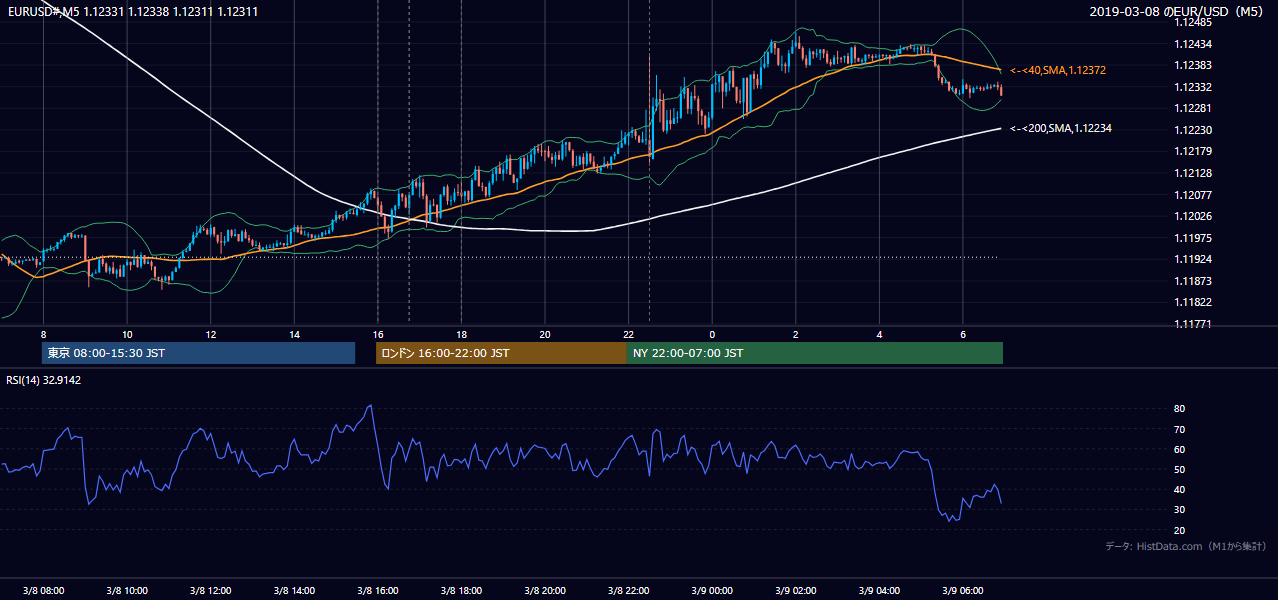This screenshot has width=1278, height=600.
Task: Select the Tokyo 08:00-15:30 JST session bar
Action: (199, 353)
